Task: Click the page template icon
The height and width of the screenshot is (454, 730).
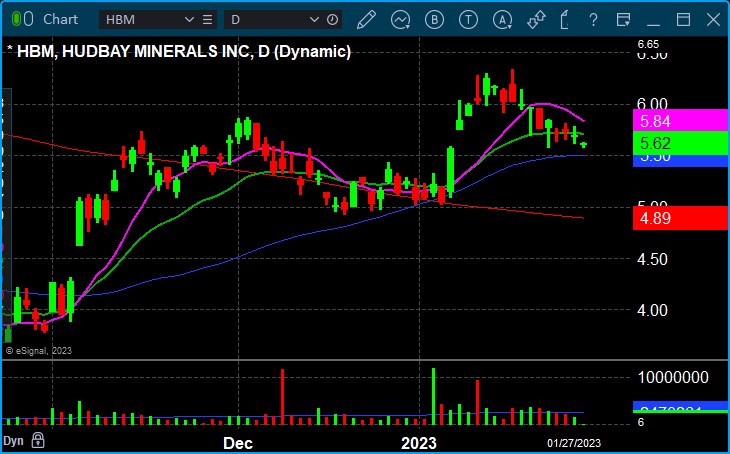Action: tap(565, 20)
